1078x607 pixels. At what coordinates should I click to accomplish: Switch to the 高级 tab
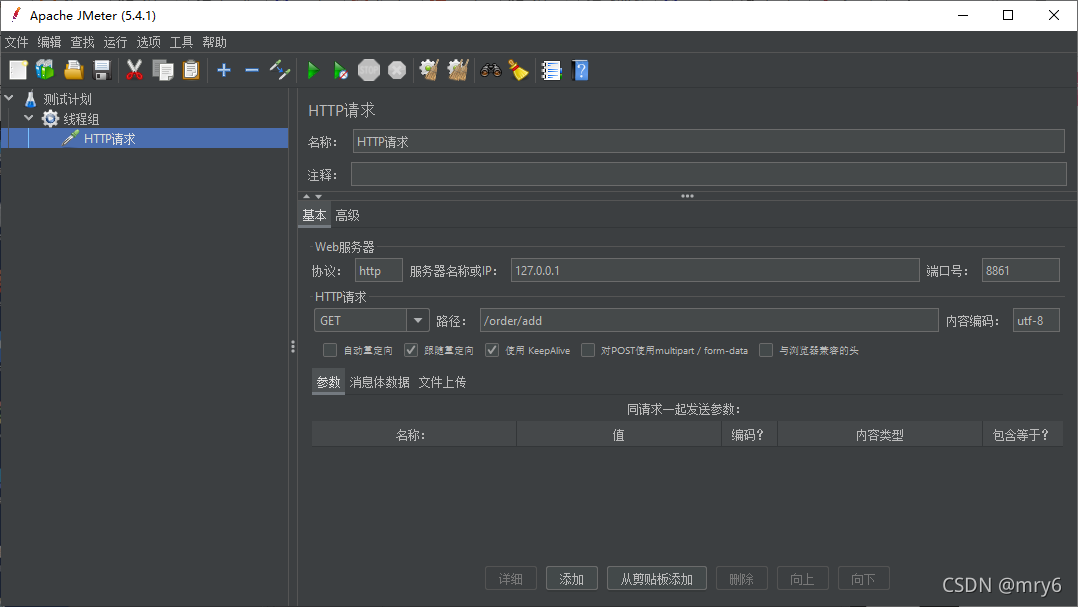(x=347, y=215)
